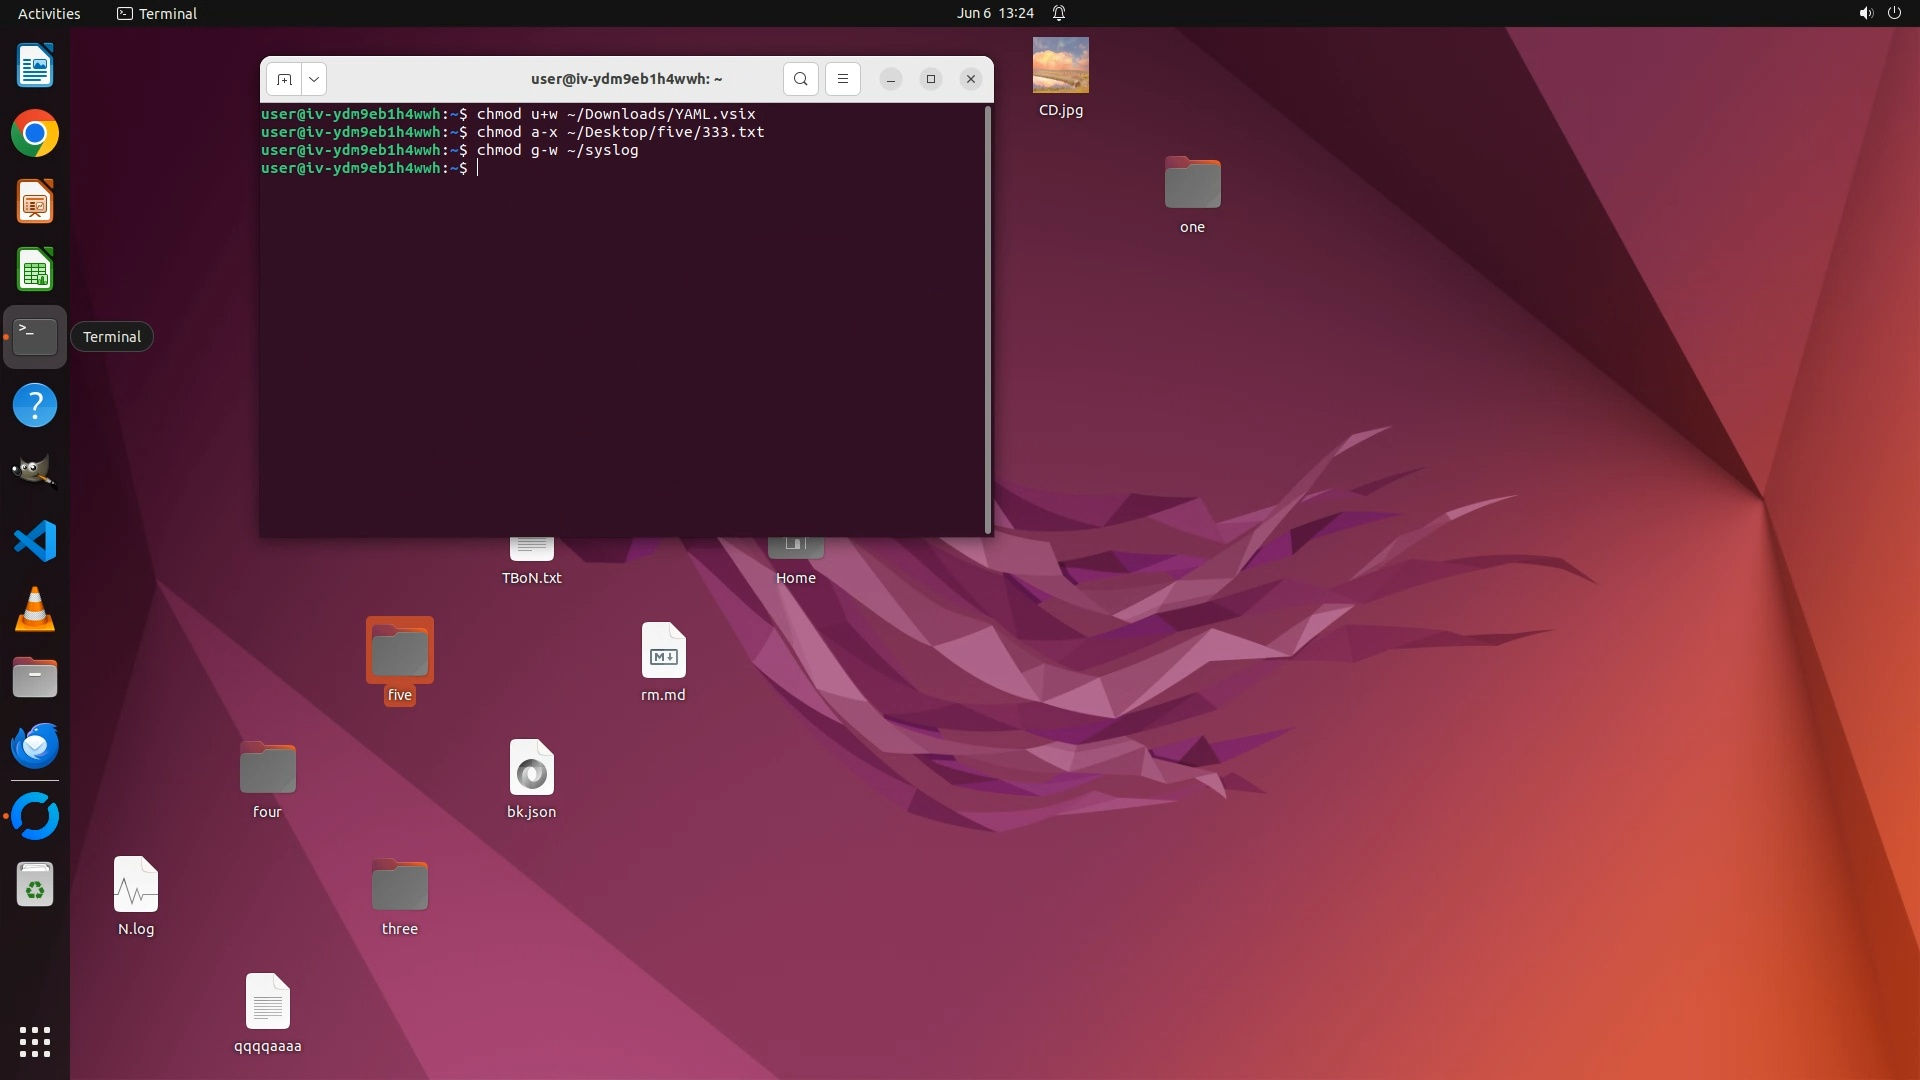Open the system volume and power menu

click(1879, 13)
